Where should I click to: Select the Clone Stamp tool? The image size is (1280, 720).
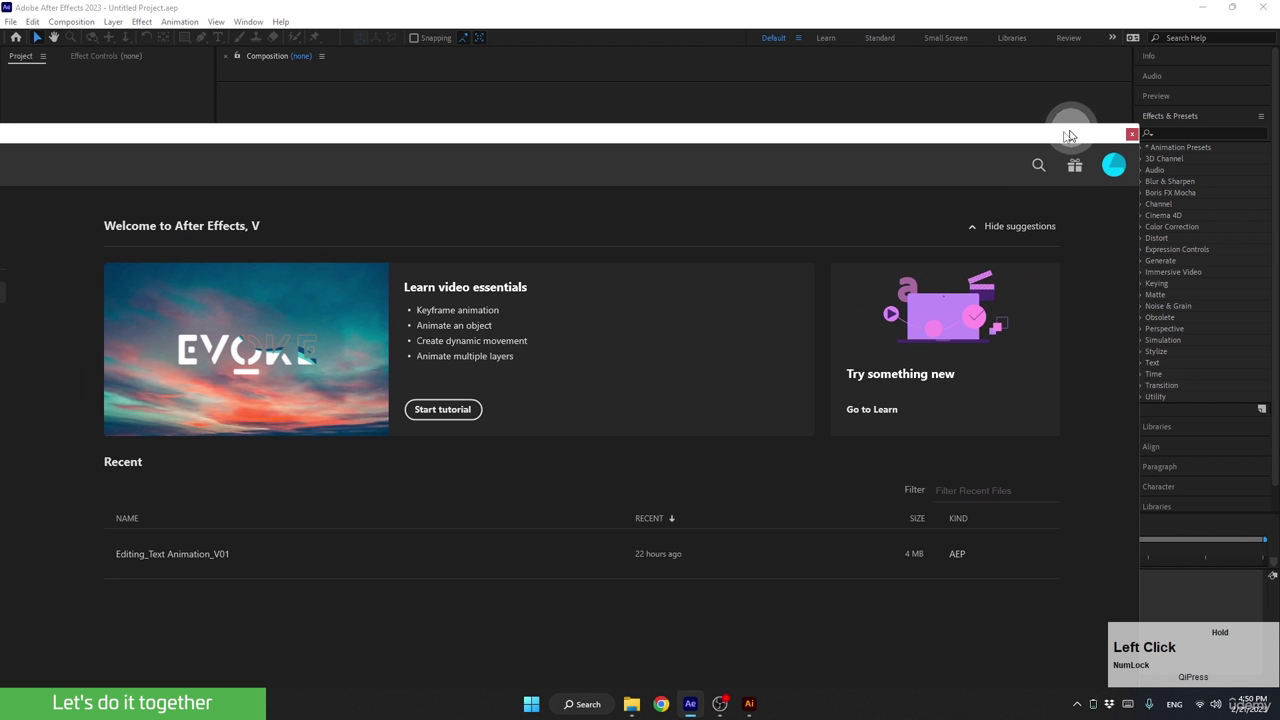256,37
